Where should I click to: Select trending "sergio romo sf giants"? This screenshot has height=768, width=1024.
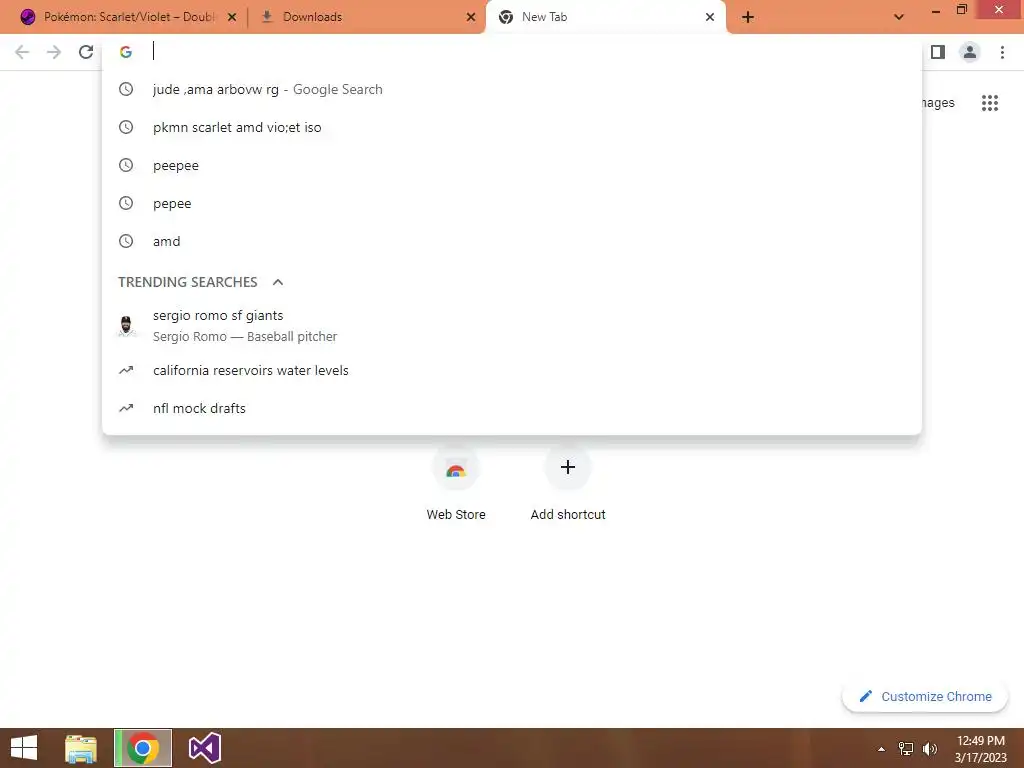tap(512, 325)
